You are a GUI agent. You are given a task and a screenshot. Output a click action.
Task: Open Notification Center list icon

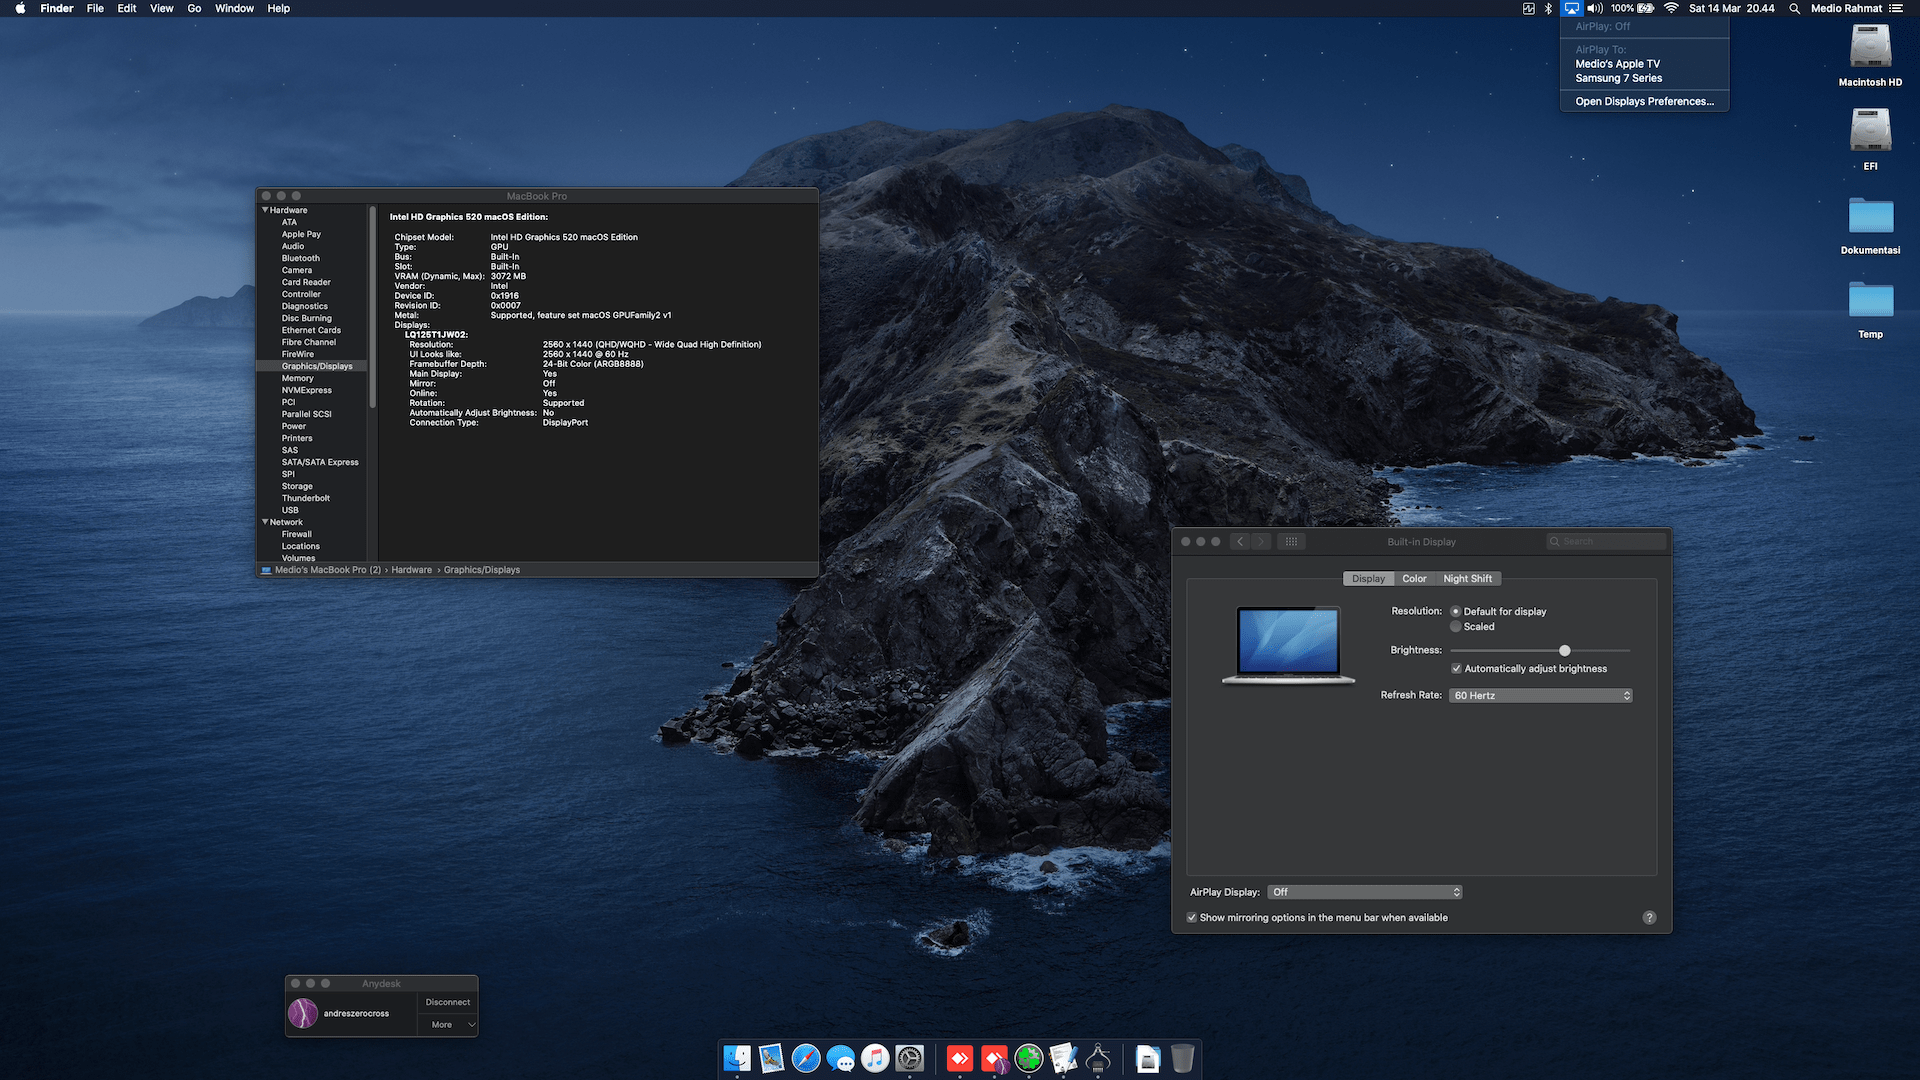1896,8
